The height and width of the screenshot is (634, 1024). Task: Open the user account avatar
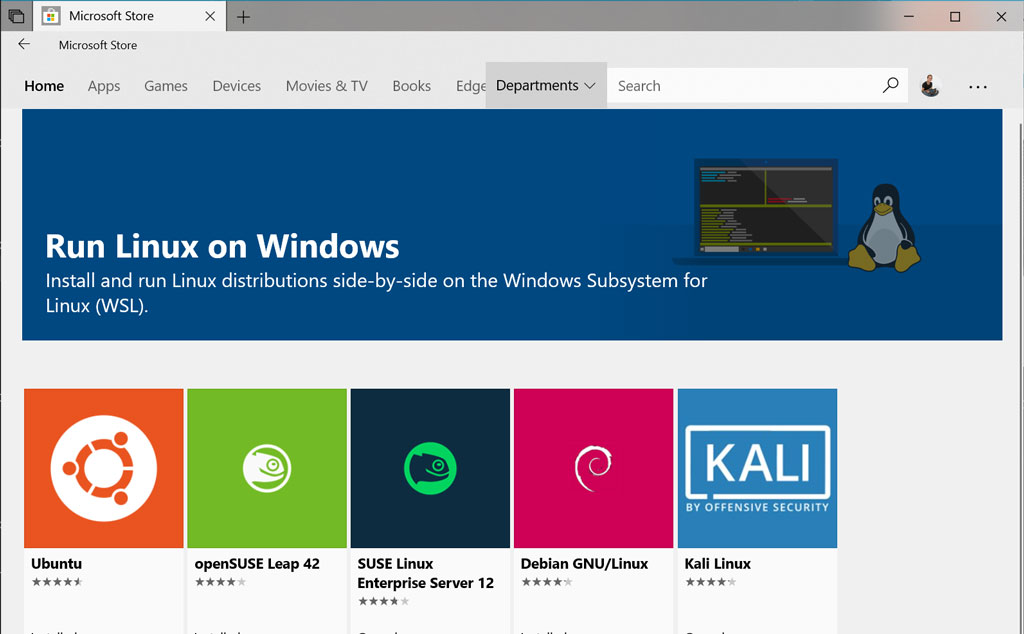tap(930, 86)
